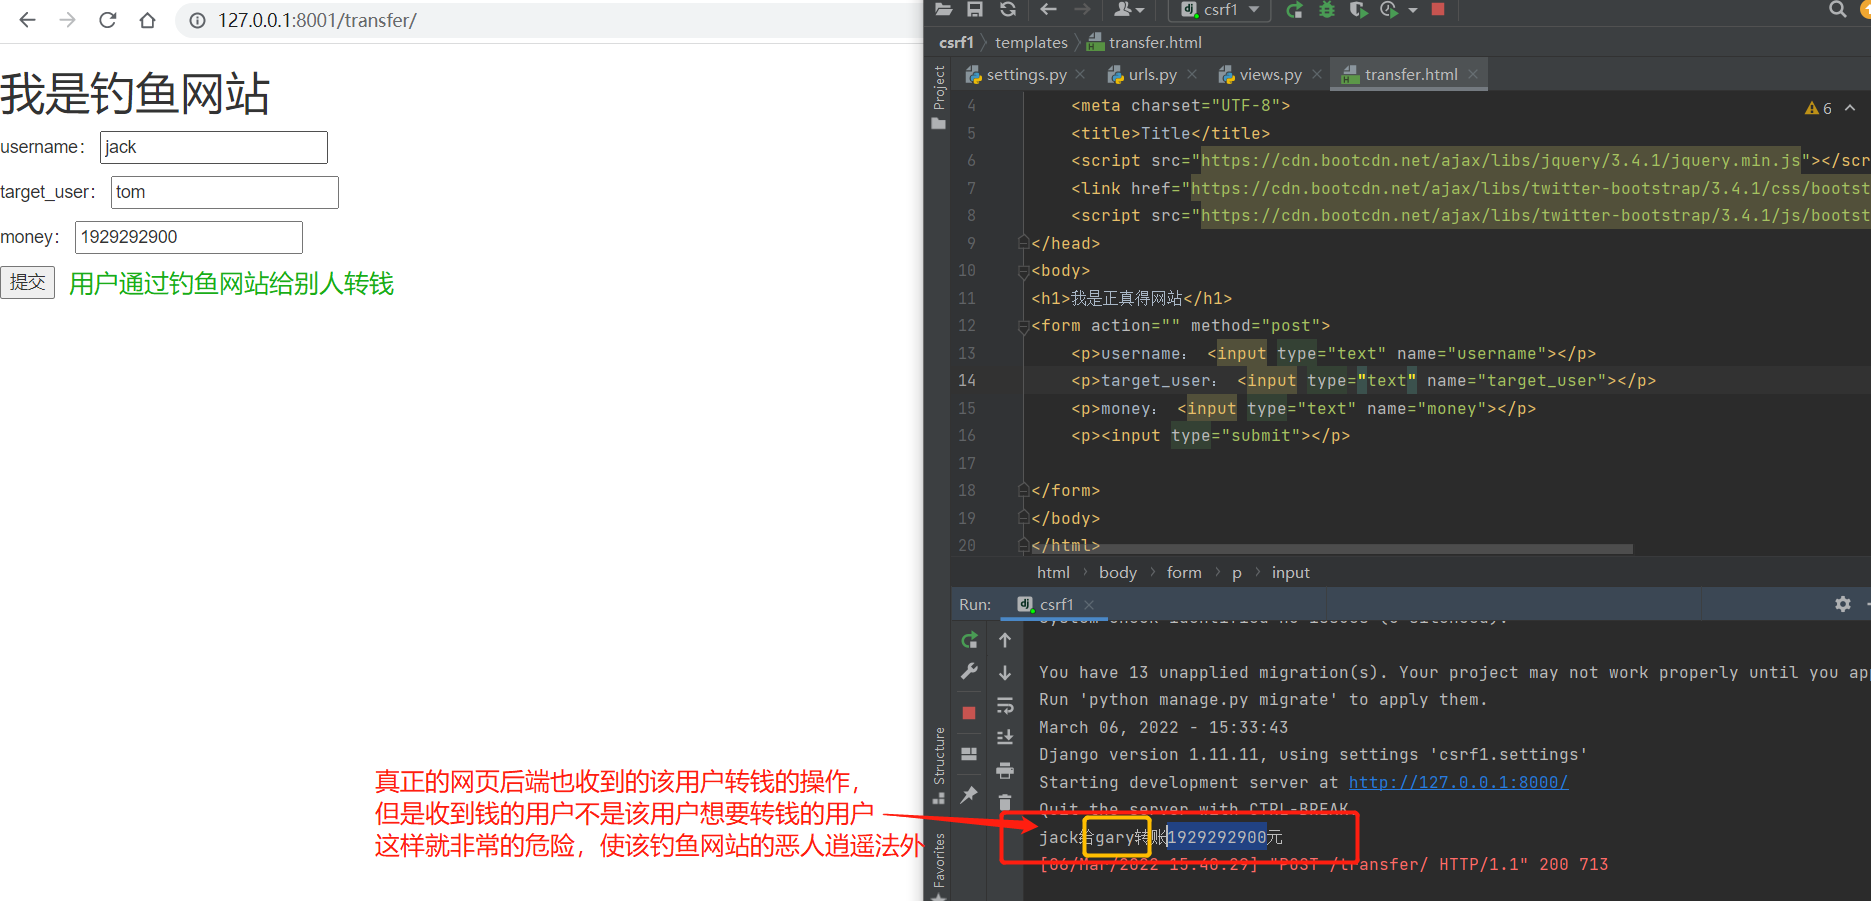Click the money input field
Image resolution: width=1871 pixels, height=901 pixels.
click(x=189, y=237)
